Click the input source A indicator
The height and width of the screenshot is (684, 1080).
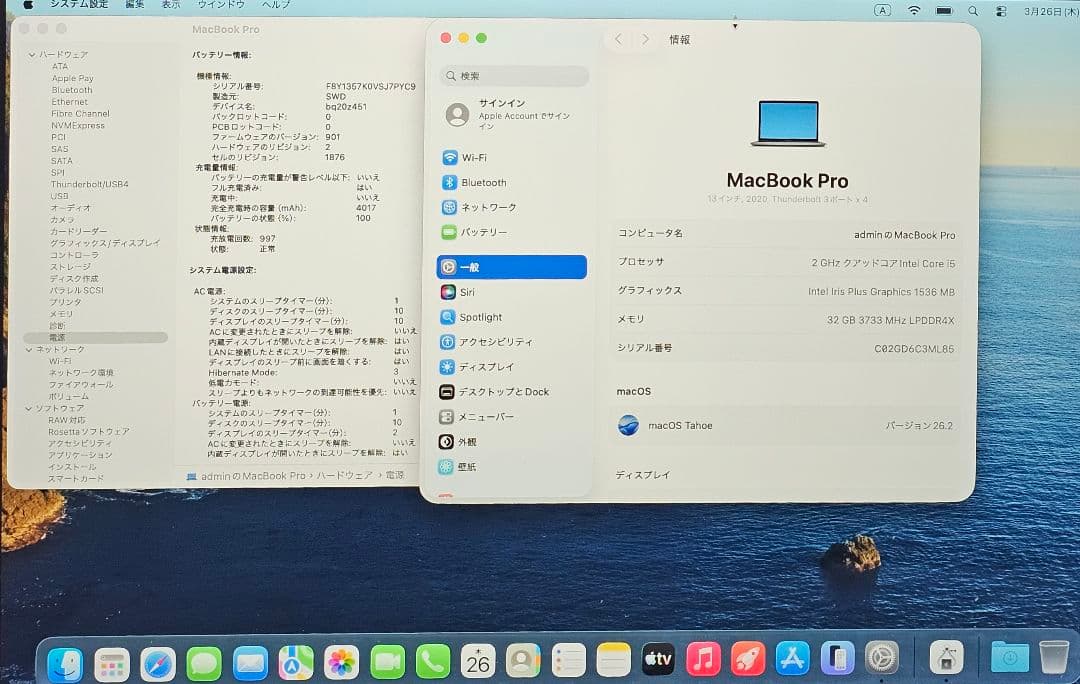click(882, 10)
